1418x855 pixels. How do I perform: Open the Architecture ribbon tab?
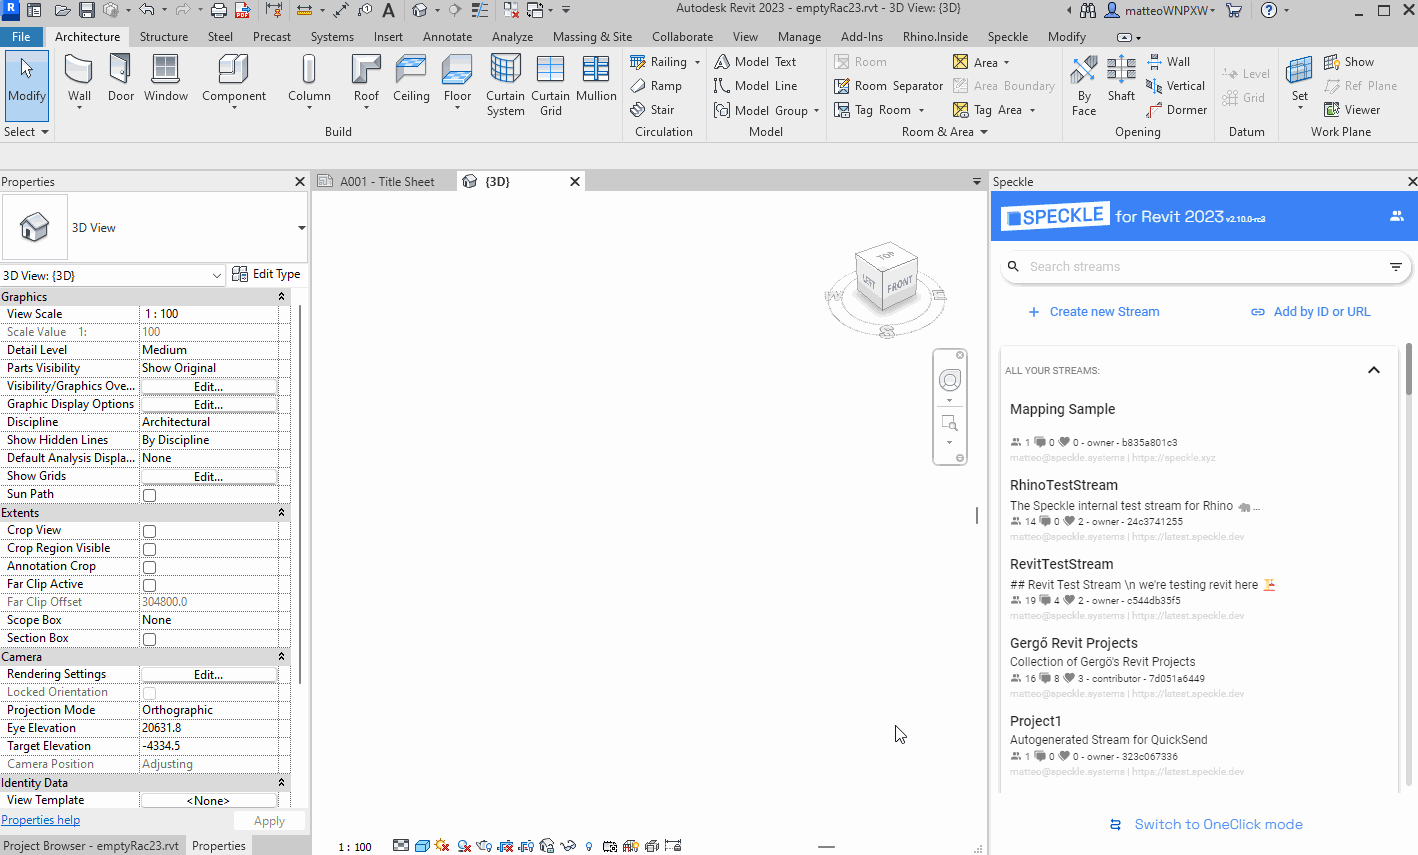click(87, 37)
